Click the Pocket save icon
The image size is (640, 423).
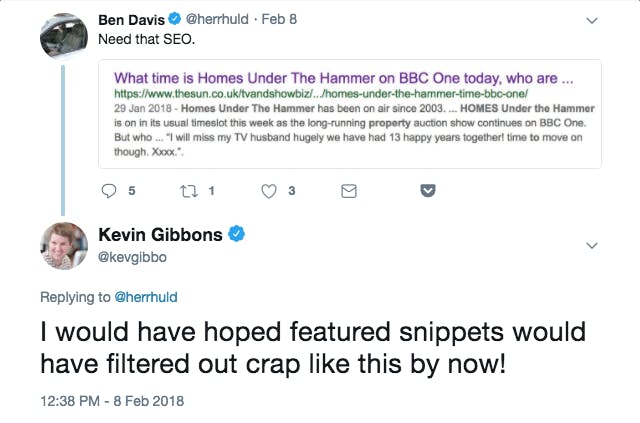coord(427,191)
